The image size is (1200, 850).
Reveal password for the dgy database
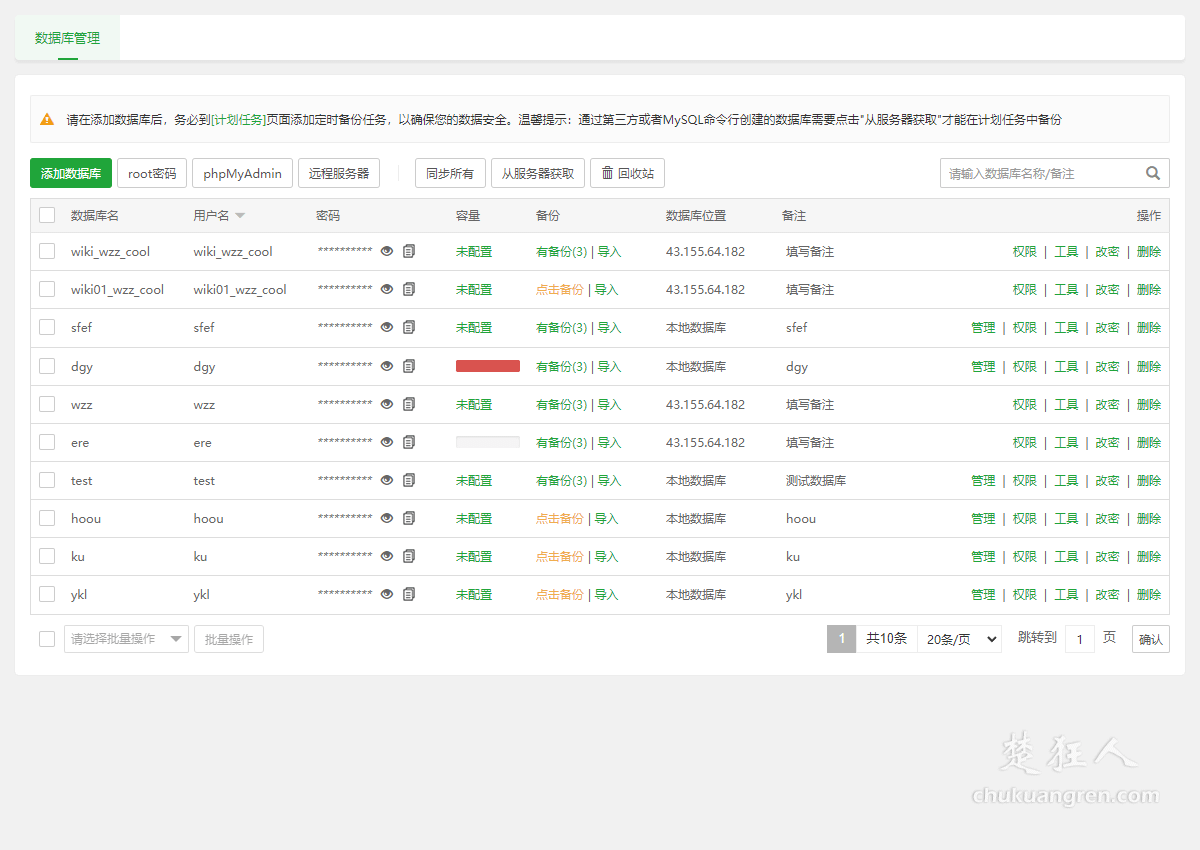click(x=387, y=366)
